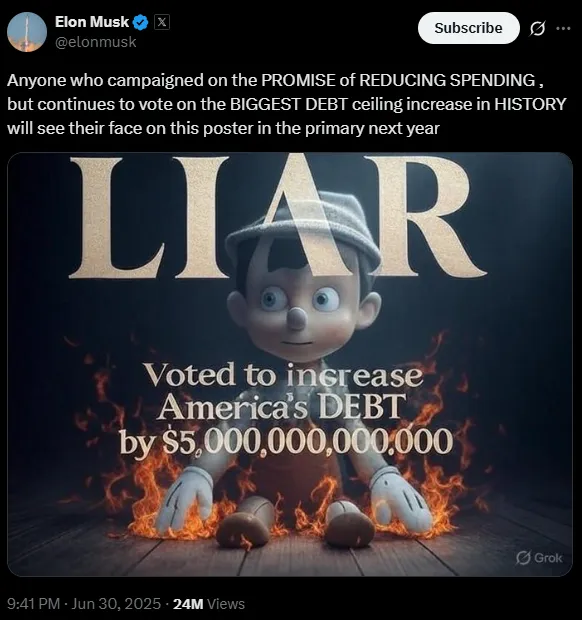This screenshot has width=582, height=620.
Task: Open the @elonmusk handle link
Action: coord(95,42)
